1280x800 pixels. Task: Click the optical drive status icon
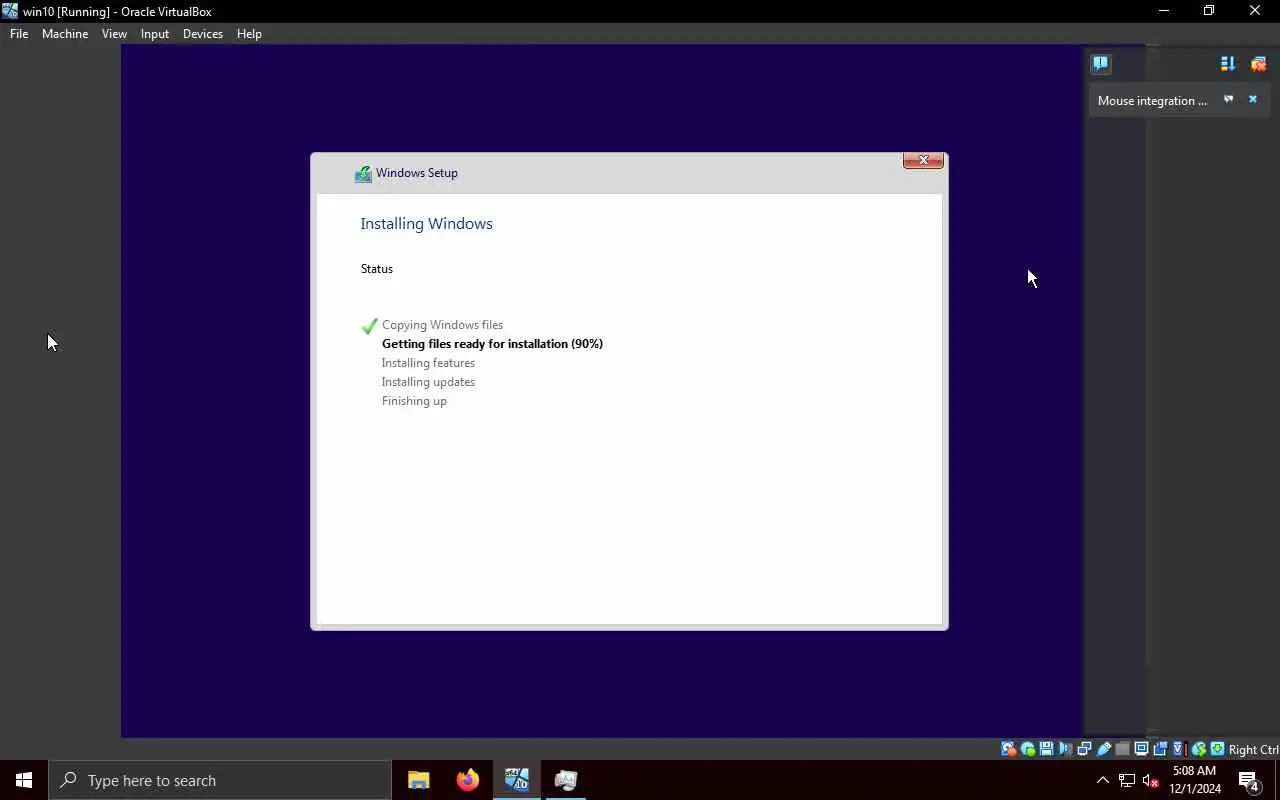[x=1027, y=749]
